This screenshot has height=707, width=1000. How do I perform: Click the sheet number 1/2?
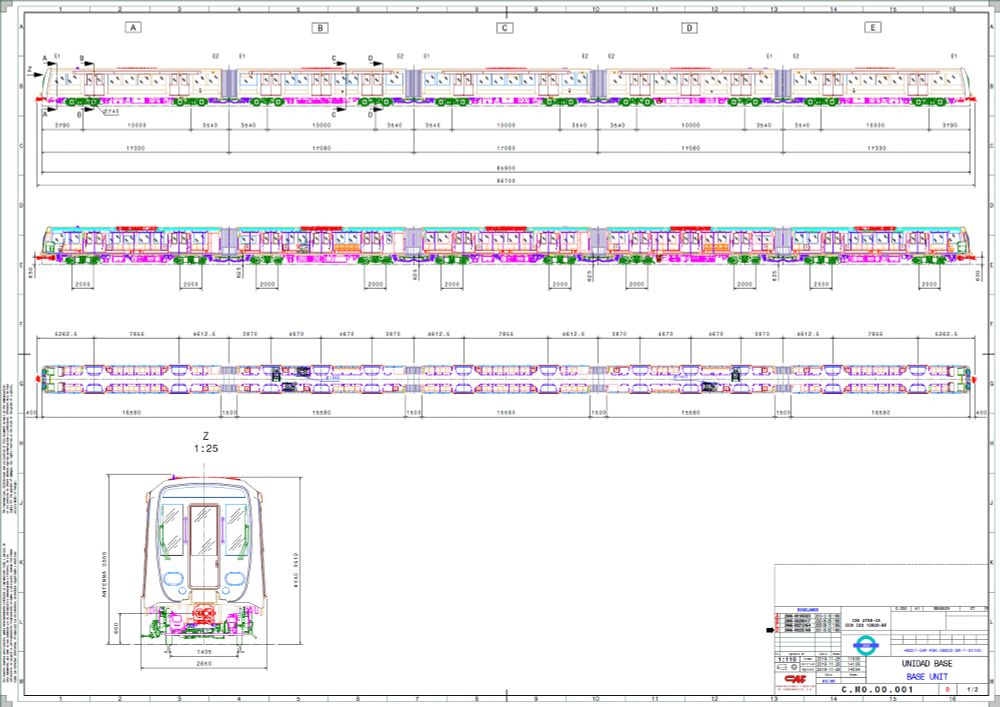pyautogui.click(x=973, y=689)
